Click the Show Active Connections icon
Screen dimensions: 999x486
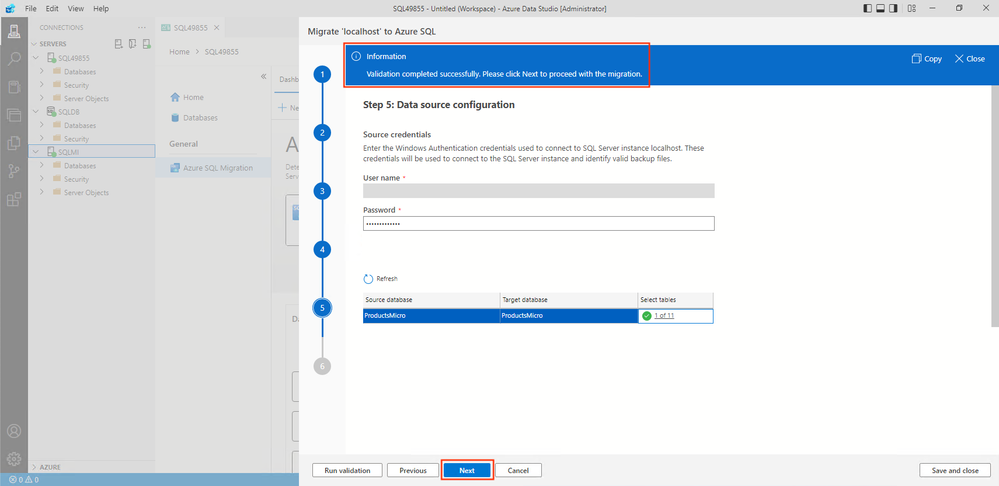coord(147,44)
